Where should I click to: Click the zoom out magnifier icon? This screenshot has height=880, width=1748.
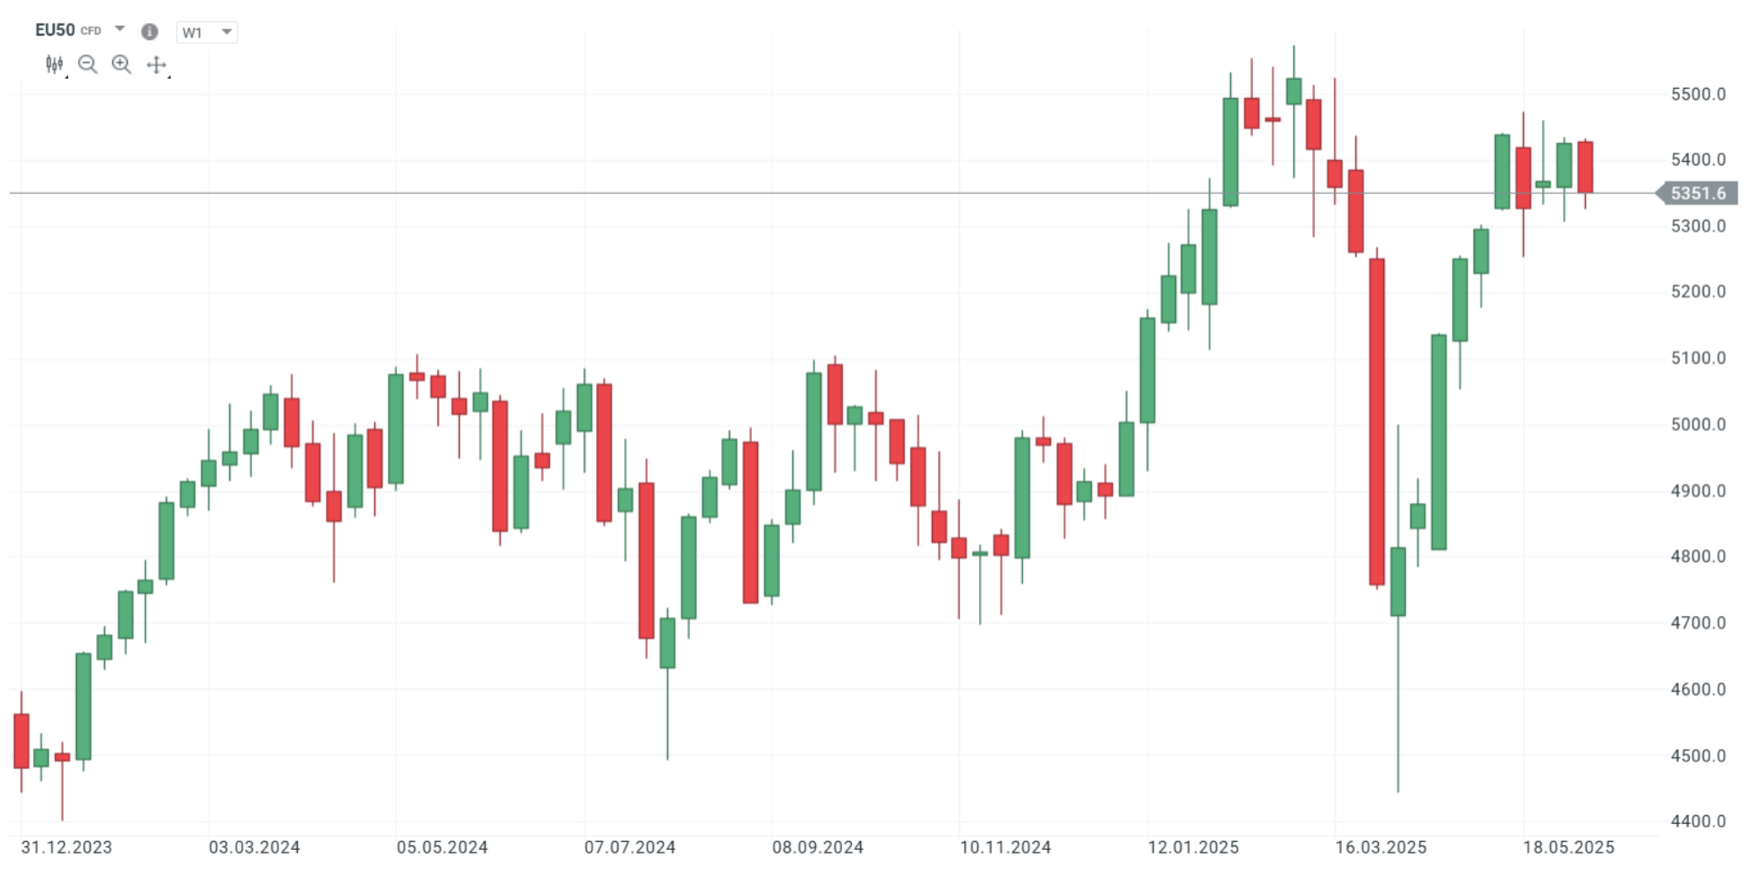[x=88, y=65]
